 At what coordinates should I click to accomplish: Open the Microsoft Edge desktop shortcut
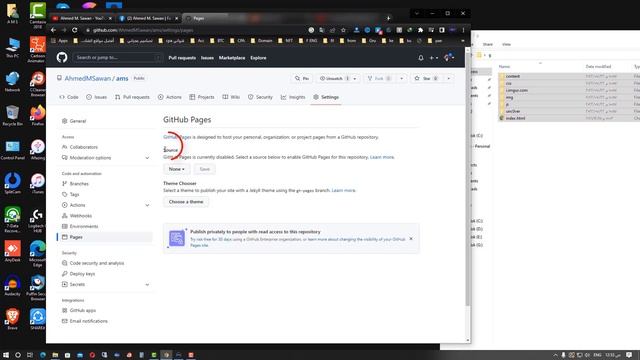(x=38, y=253)
